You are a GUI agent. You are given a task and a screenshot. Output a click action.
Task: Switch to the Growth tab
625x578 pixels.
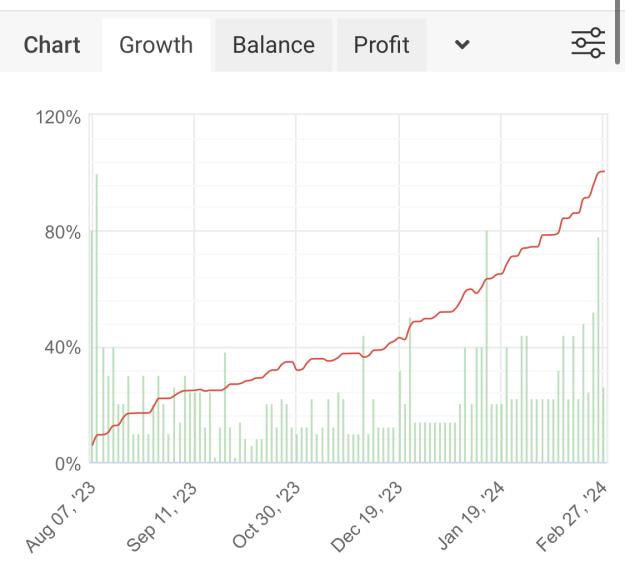pyautogui.click(x=156, y=45)
